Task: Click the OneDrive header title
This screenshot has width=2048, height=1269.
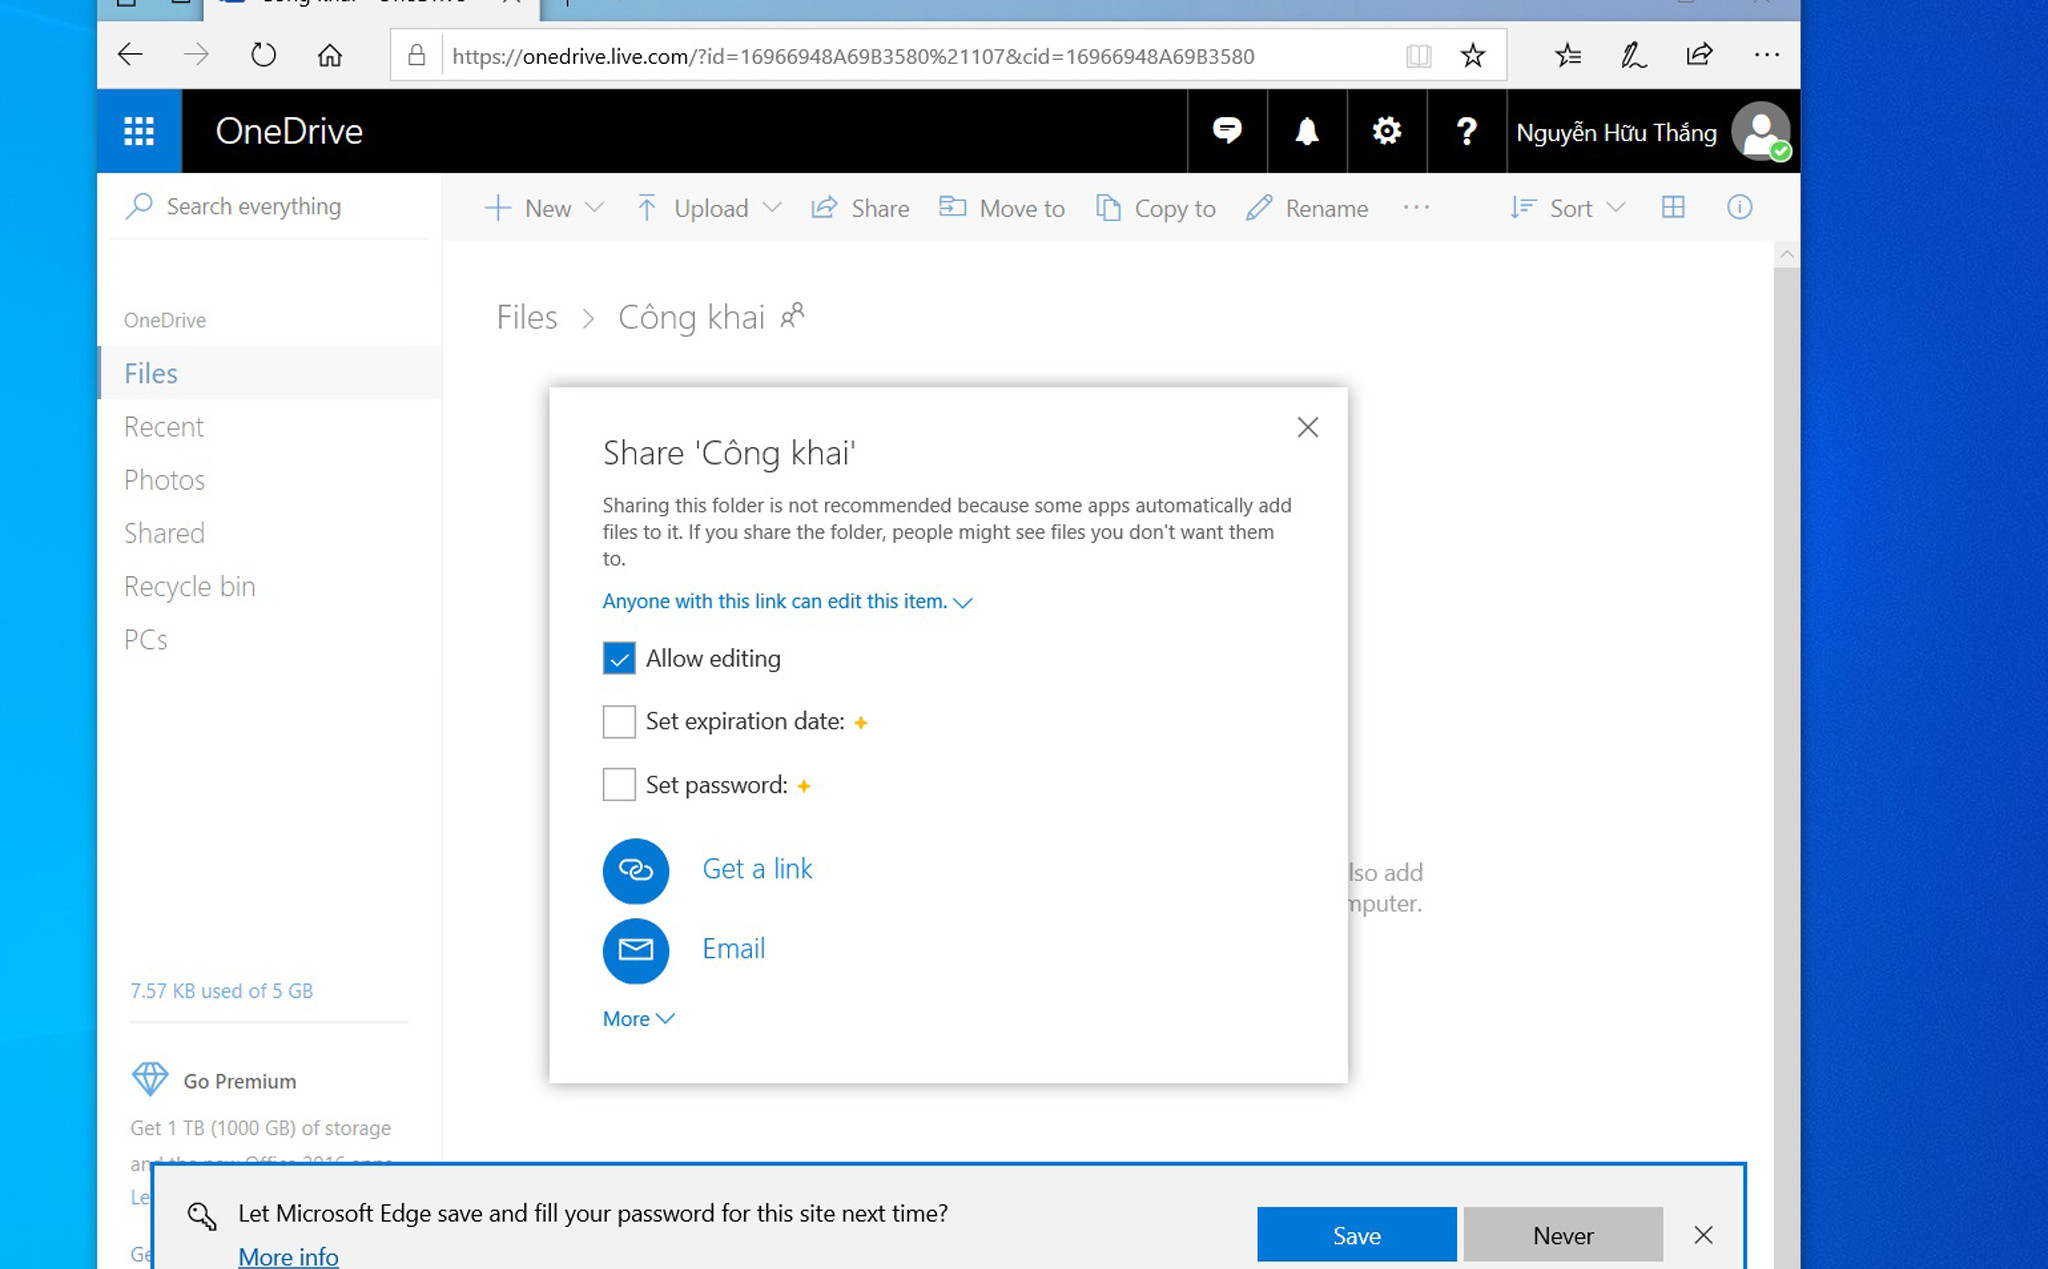Action: point(289,131)
